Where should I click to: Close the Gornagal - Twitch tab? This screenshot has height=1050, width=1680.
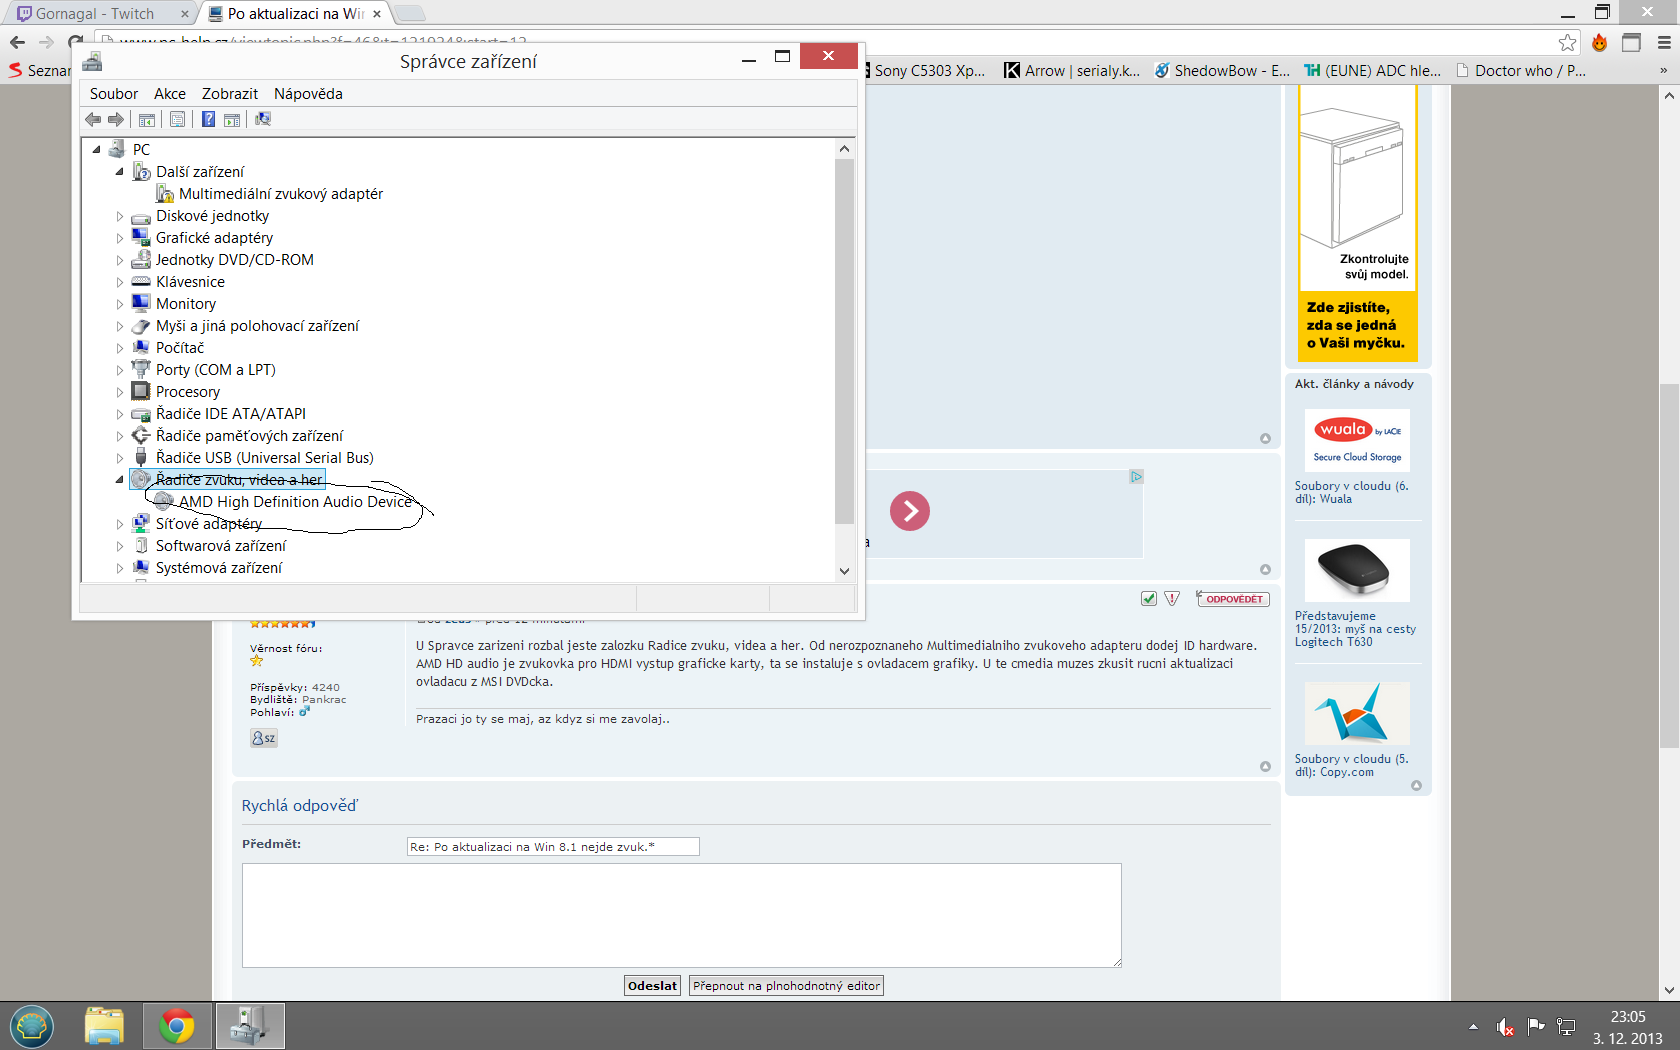(184, 14)
